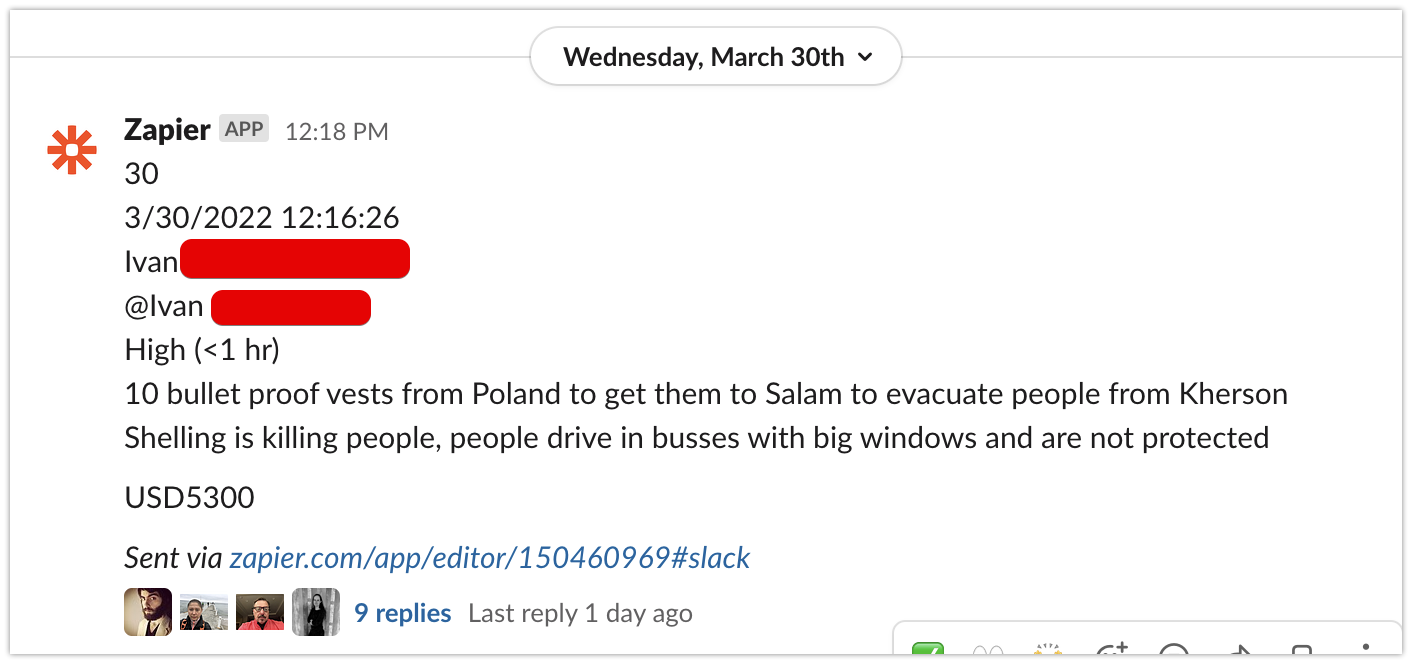
Task: Click the share message arrow icon
Action: coord(1239,651)
